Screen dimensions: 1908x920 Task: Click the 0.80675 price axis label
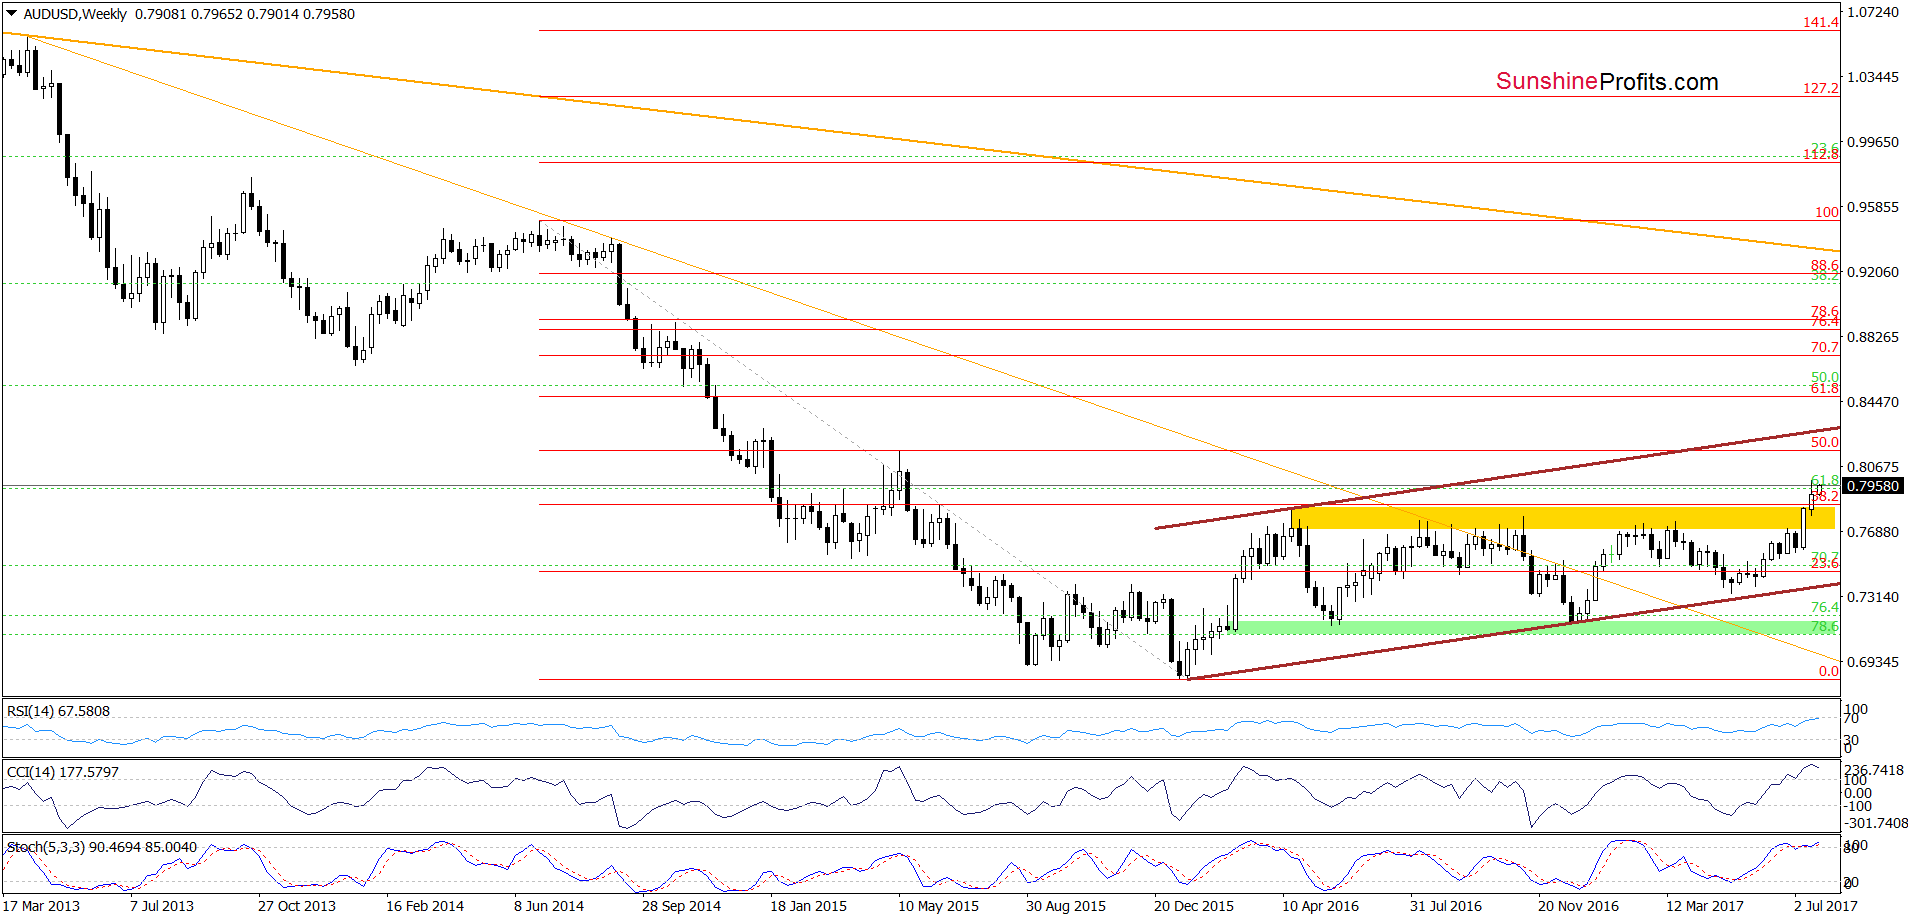point(1873,467)
